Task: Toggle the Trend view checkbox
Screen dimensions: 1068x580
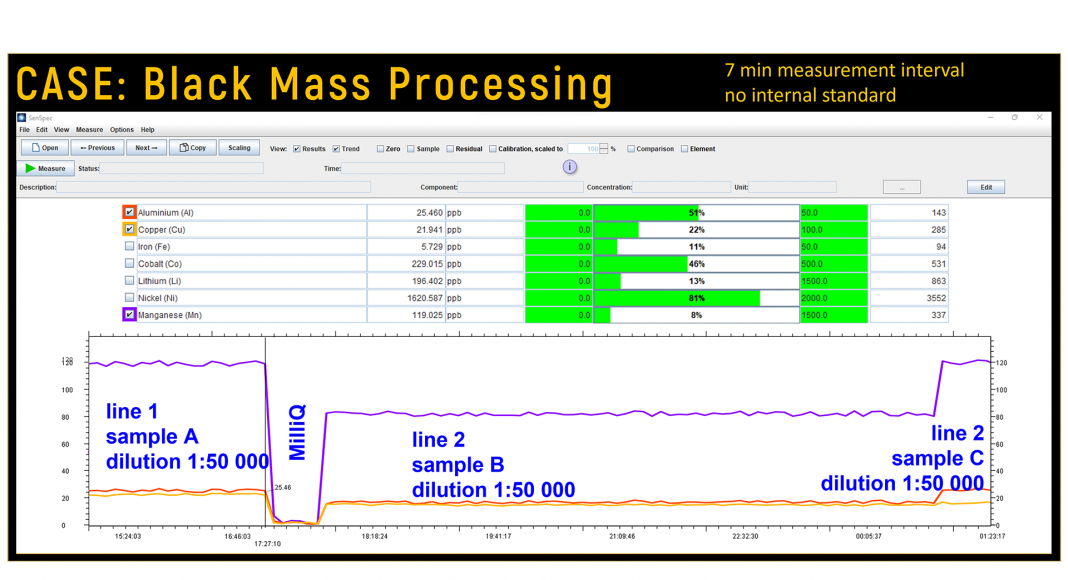Action: pyautogui.click(x=336, y=149)
